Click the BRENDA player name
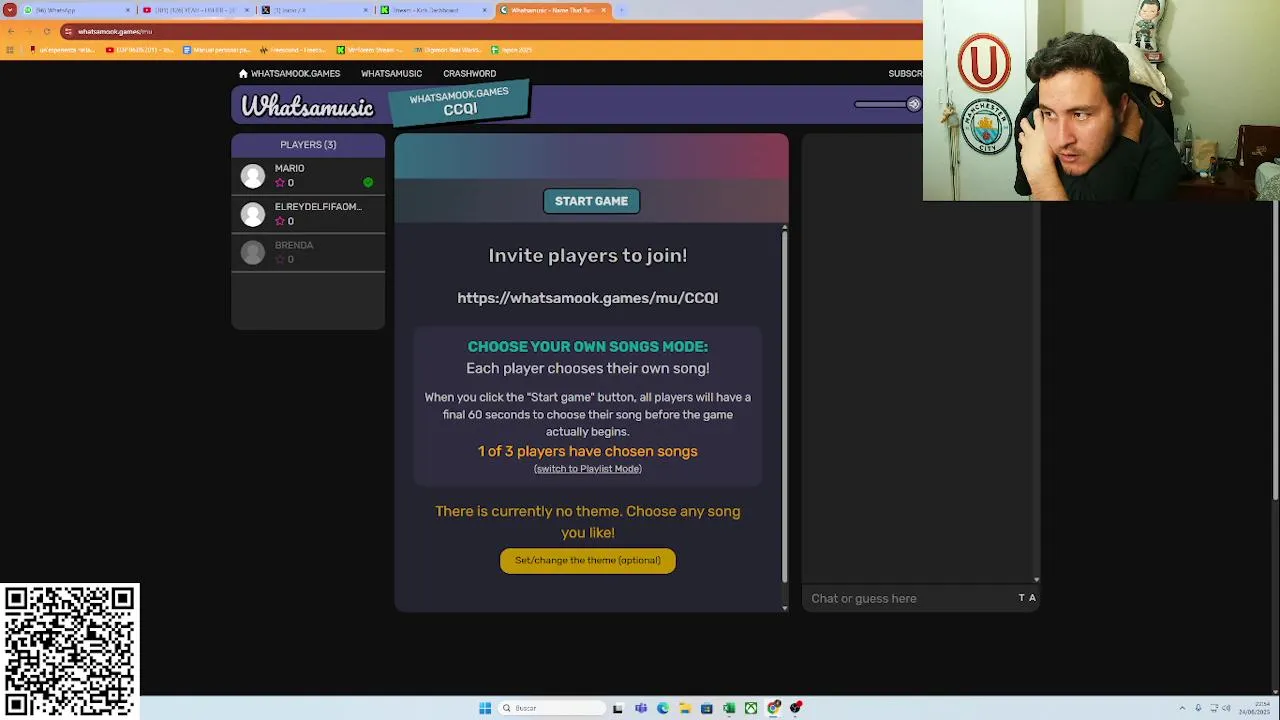The image size is (1280, 720). (294, 245)
